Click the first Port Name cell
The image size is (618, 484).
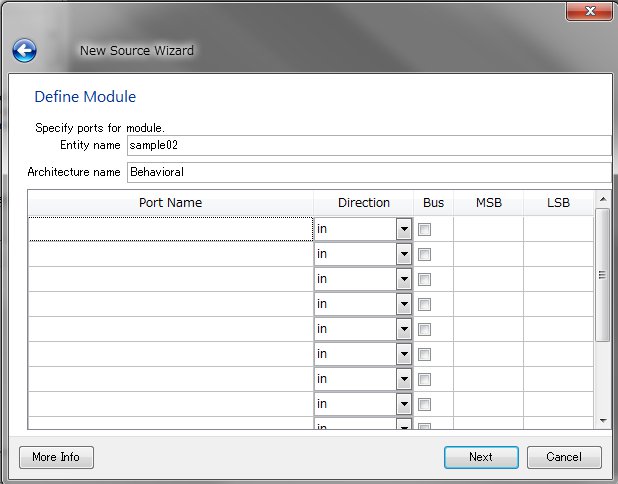(x=170, y=229)
